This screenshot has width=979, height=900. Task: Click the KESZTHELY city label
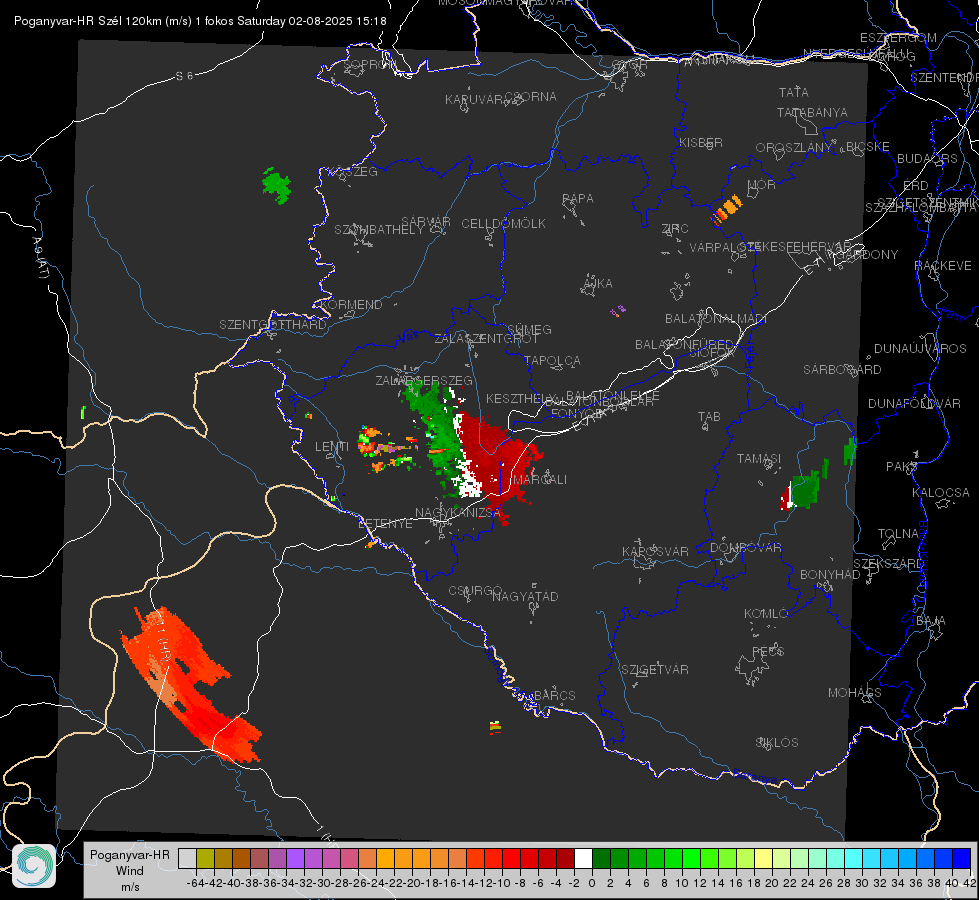(x=519, y=398)
